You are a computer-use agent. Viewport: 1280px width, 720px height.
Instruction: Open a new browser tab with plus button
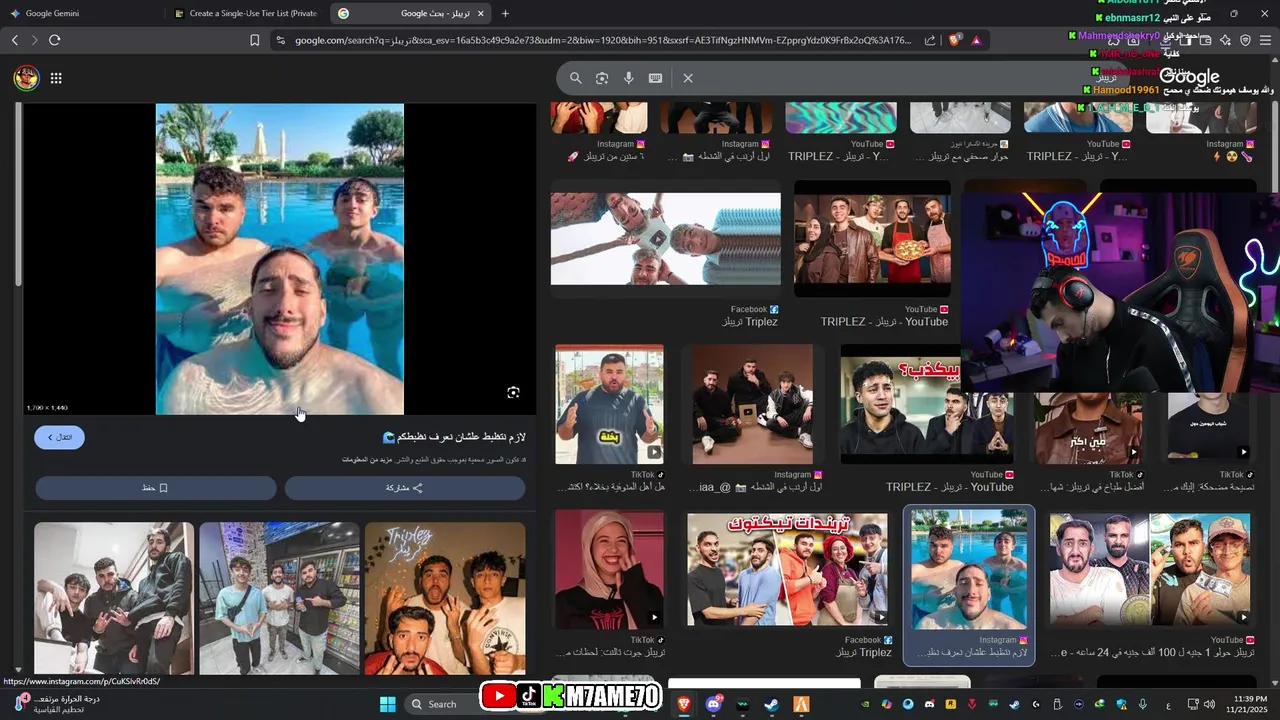click(x=505, y=13)
